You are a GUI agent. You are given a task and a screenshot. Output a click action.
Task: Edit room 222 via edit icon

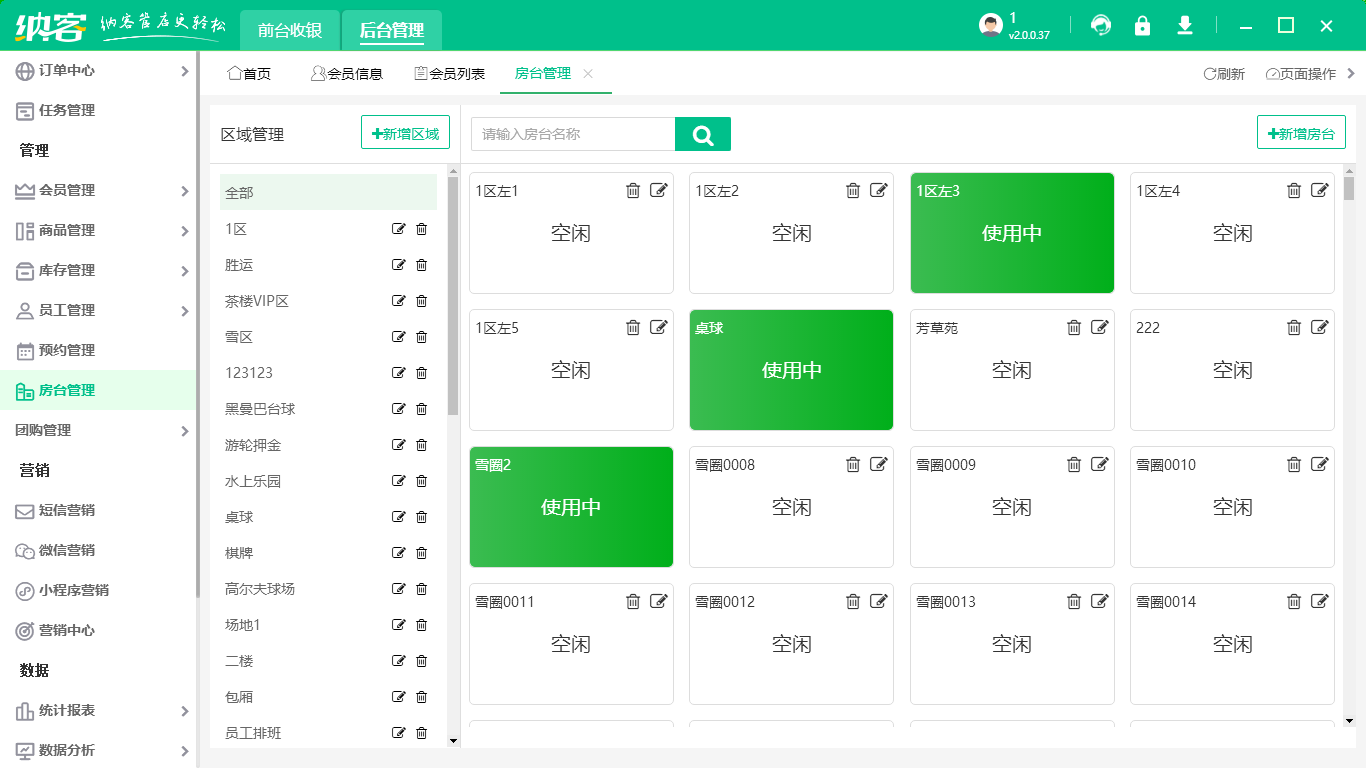coord(1320,327)
